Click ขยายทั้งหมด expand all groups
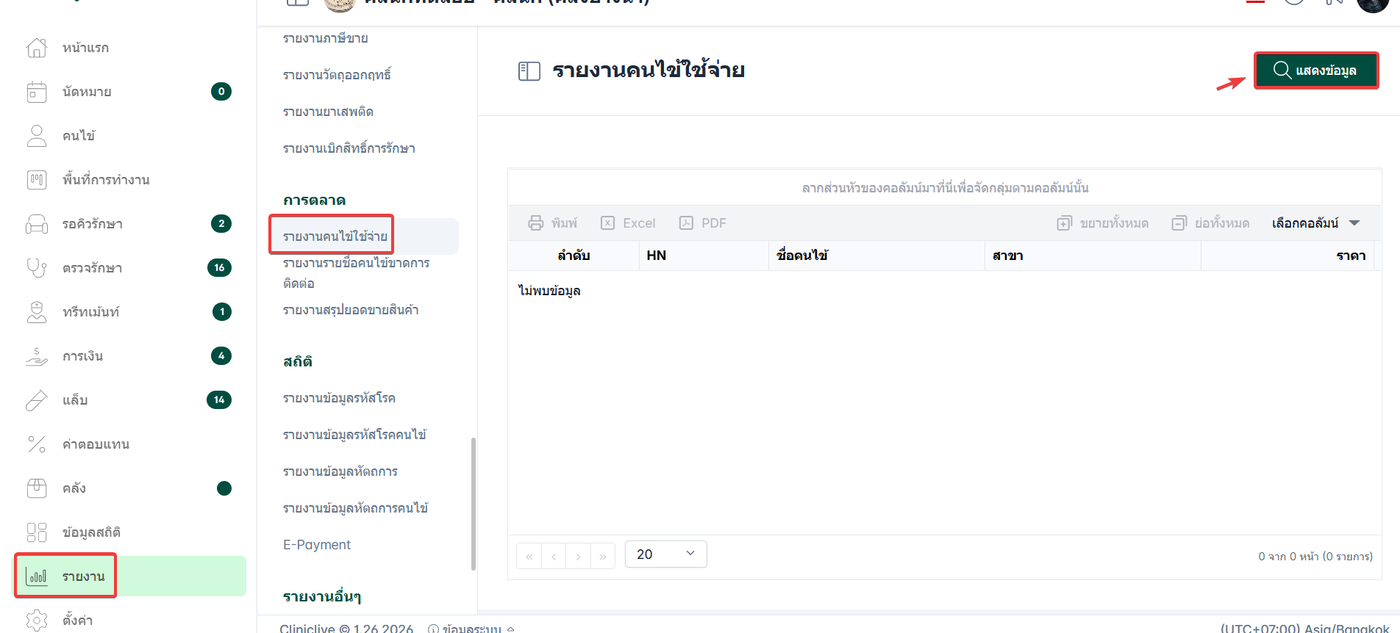This screenshot has height=633, width=1400. (1102, 223)
